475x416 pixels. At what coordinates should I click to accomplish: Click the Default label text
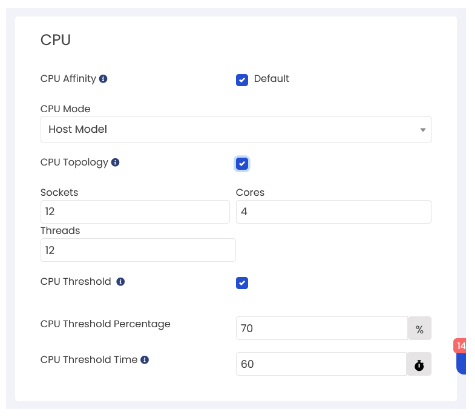coord(272,79)
